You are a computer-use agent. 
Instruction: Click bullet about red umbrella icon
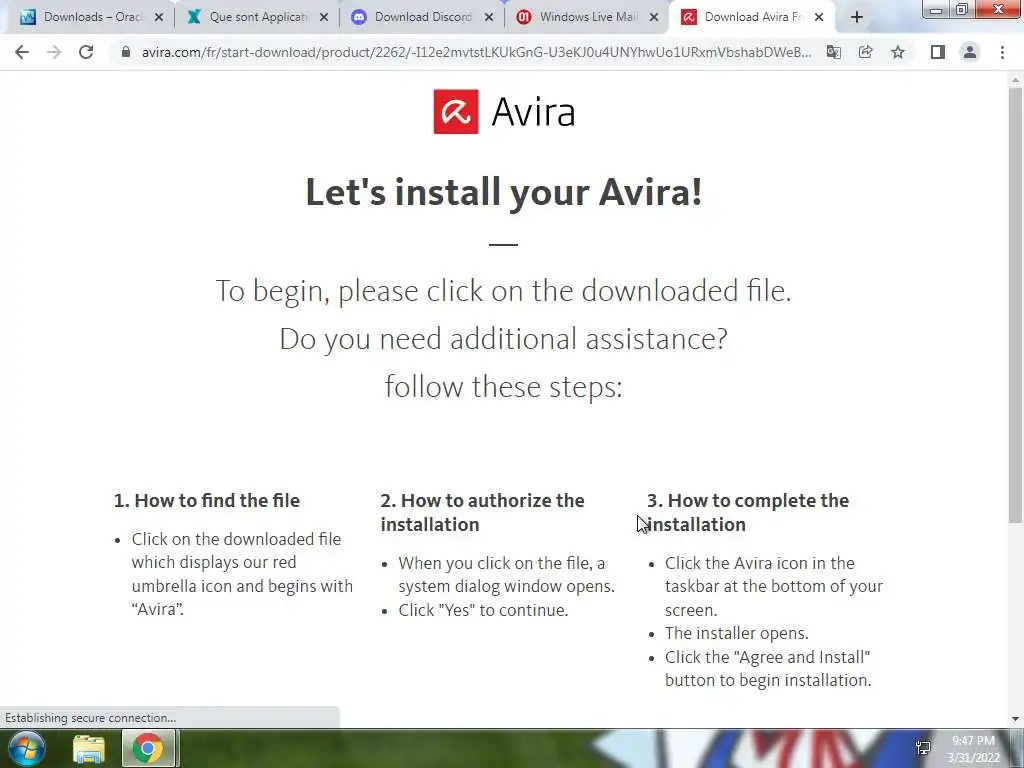click(242, 574)
